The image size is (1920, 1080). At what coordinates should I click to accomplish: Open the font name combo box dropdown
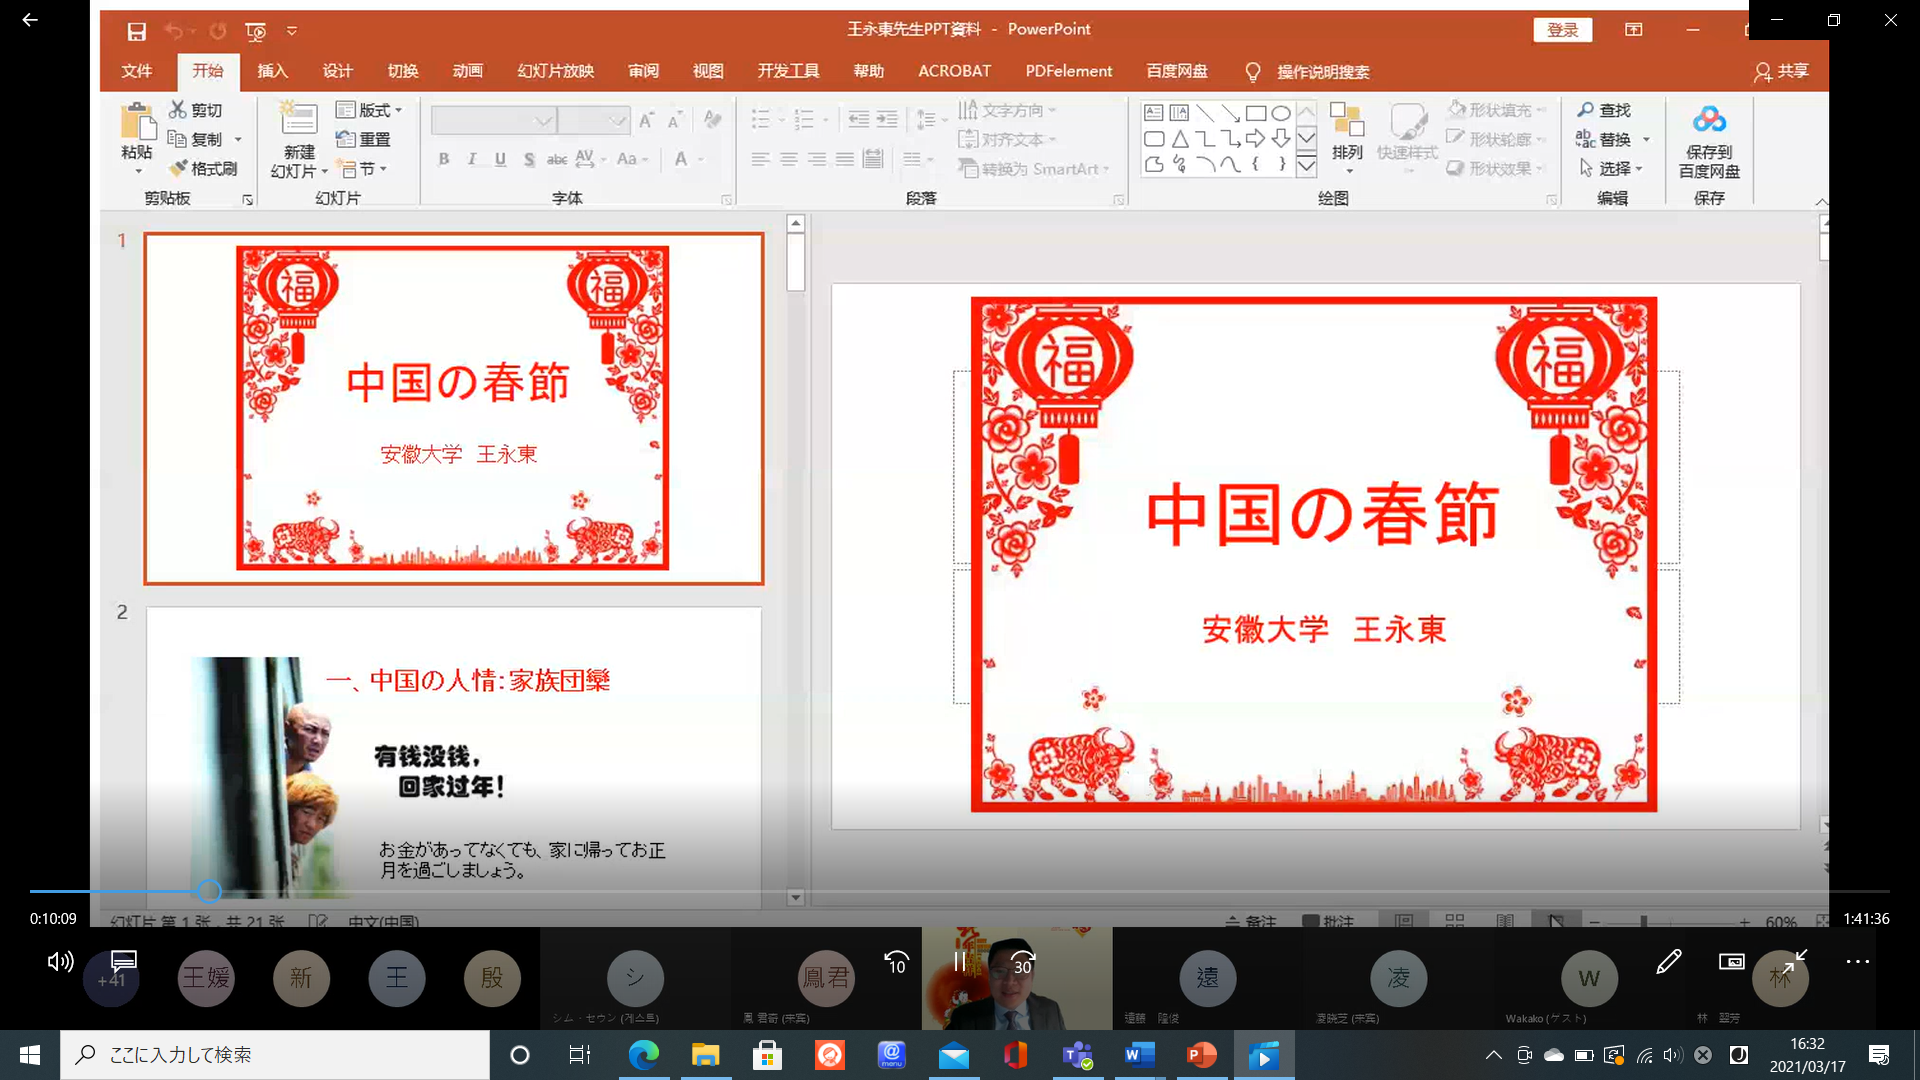click(x=543, y=121)
